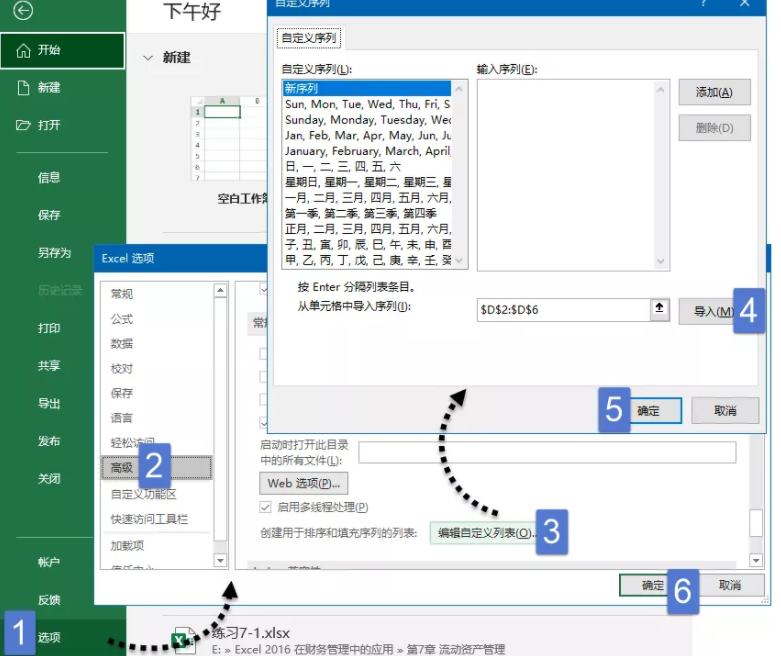781x656 pixels.
Task: Open 帐户 in the backstage sidebar
Action: pyautogui.click(x=49, y=562)
